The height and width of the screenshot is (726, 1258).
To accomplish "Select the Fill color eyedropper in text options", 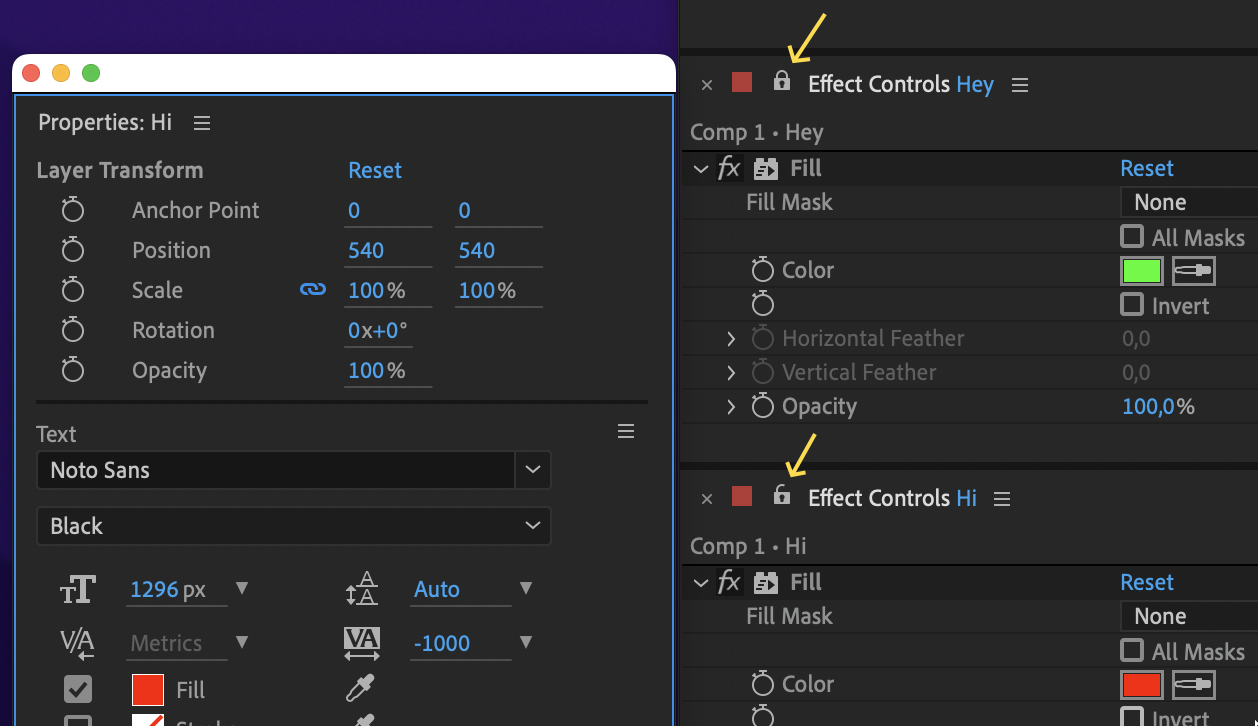I will pos(360,689).
